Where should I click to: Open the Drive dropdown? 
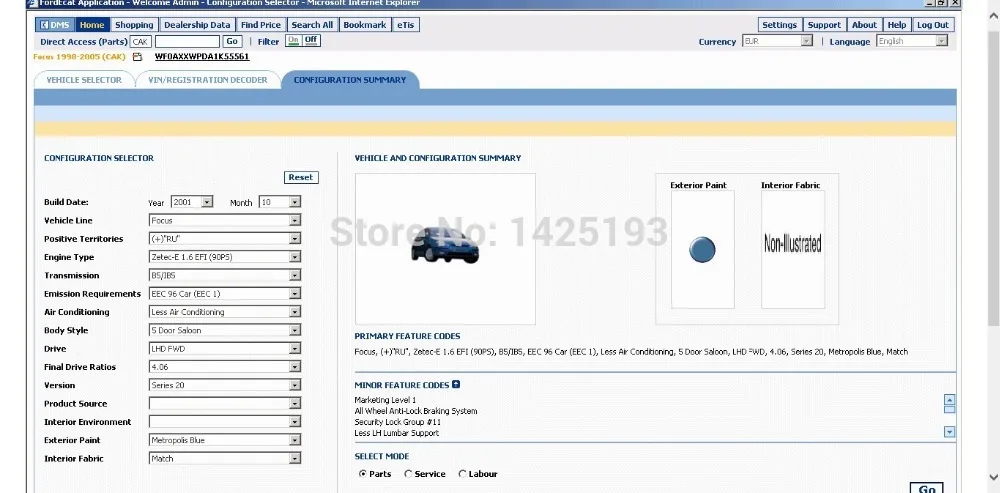pyautogui.click(x=224, y=349)
